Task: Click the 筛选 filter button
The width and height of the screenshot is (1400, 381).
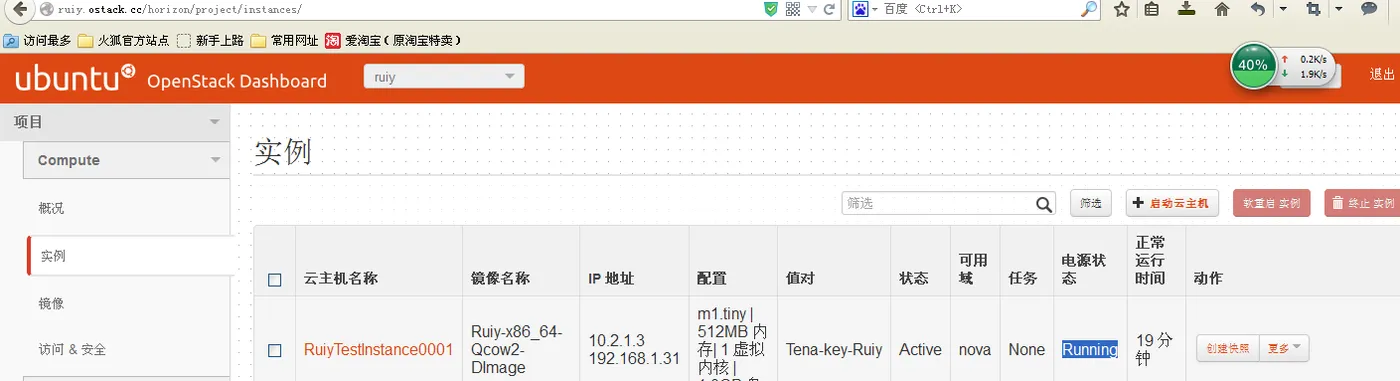Action: point(1091,203)
